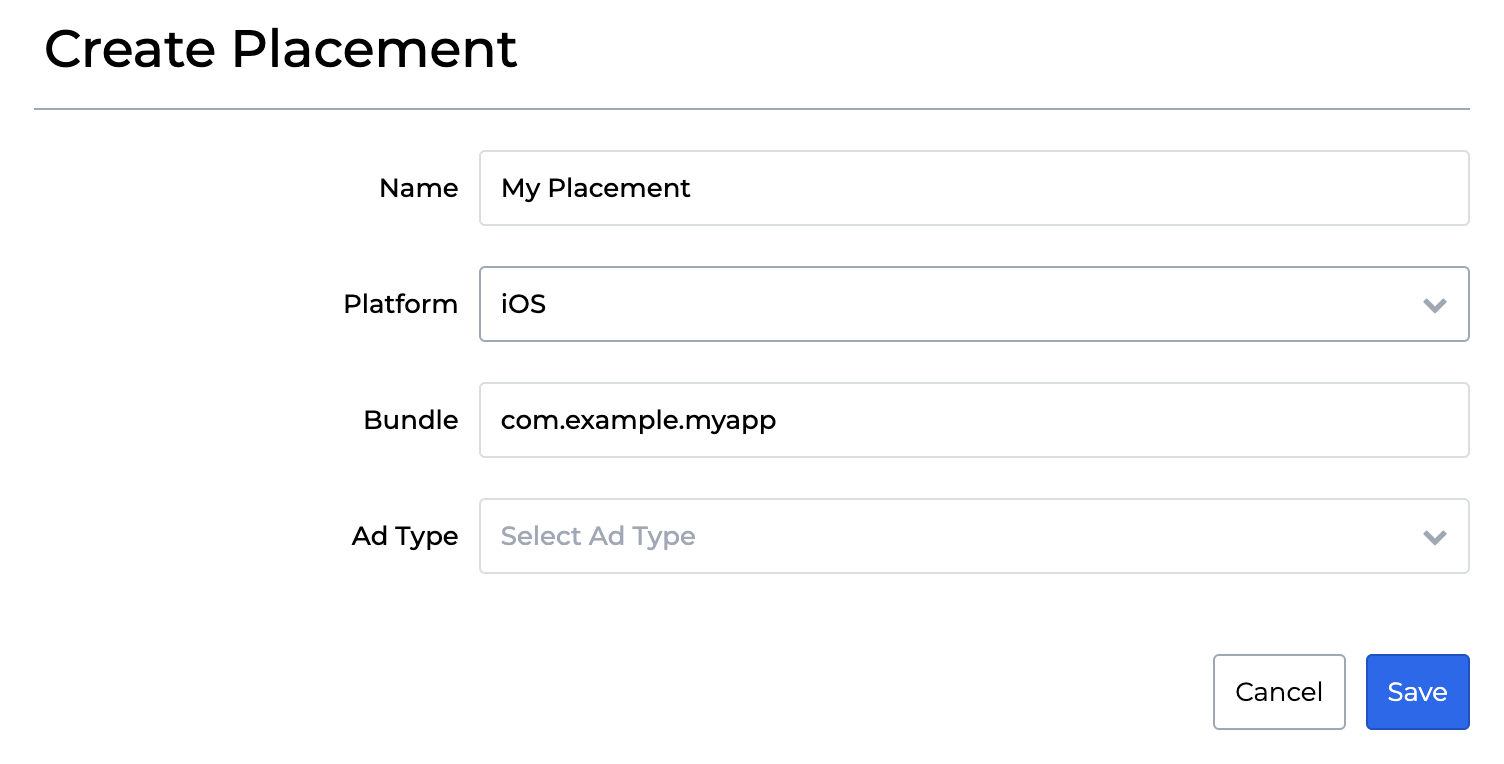This screenshot has height=764, width=1504.
Task: Select the Bundle field with com.example.myapp
Action: 974,420
